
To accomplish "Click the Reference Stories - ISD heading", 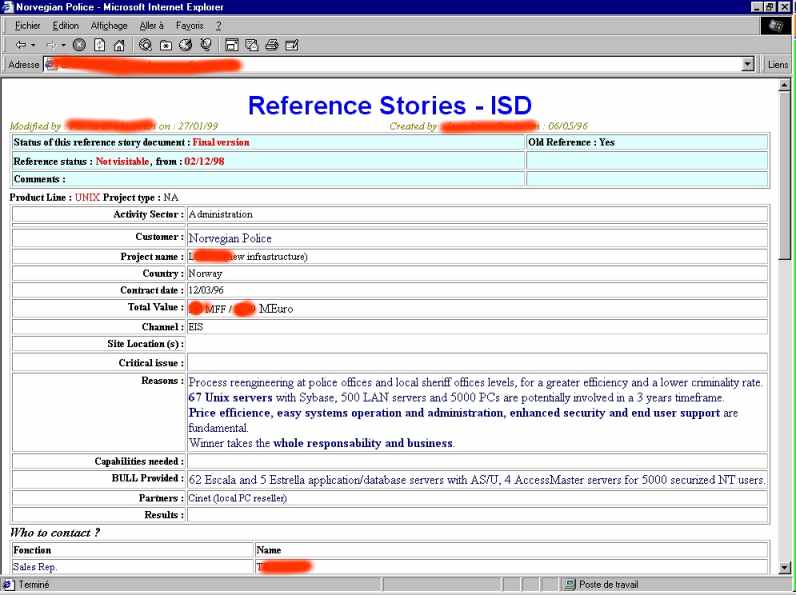I will click(x=389, y=106).
